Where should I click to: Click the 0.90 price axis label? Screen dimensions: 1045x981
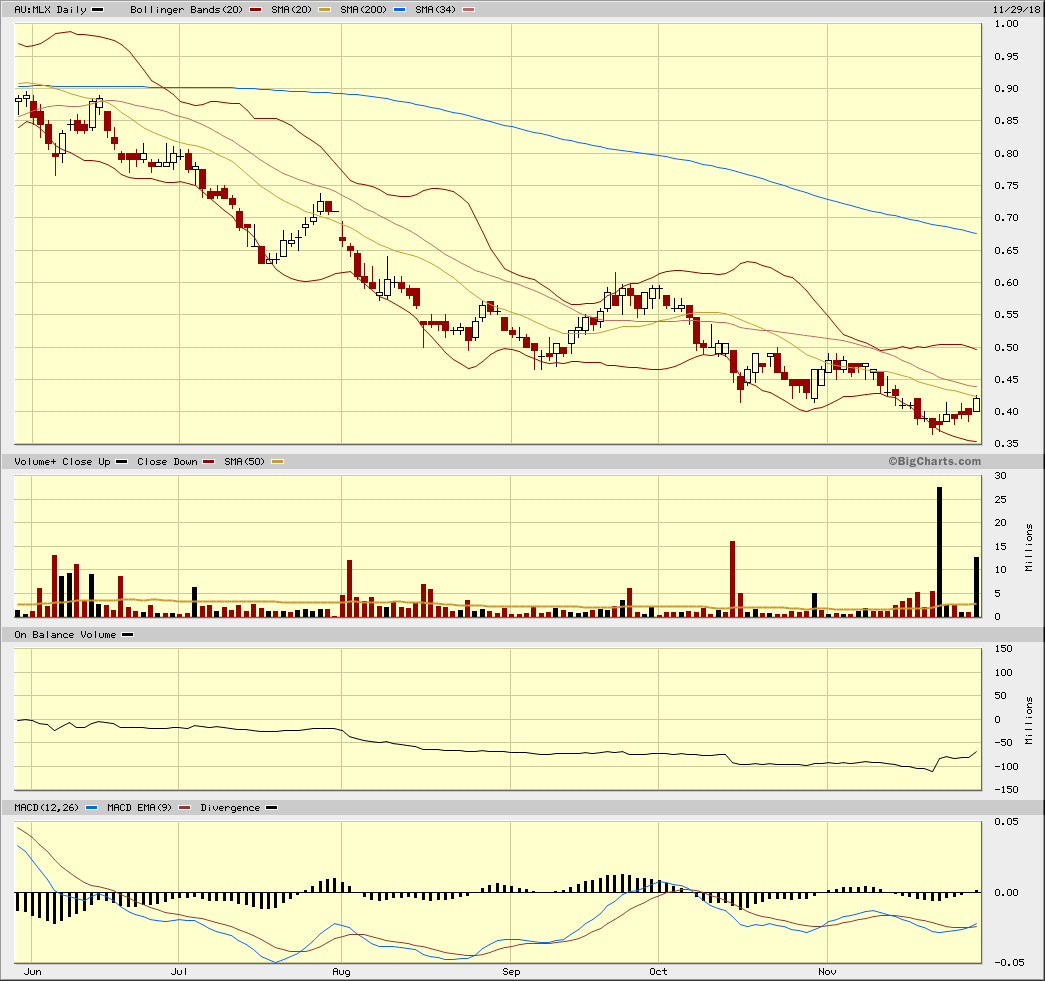coord(1006,89)
